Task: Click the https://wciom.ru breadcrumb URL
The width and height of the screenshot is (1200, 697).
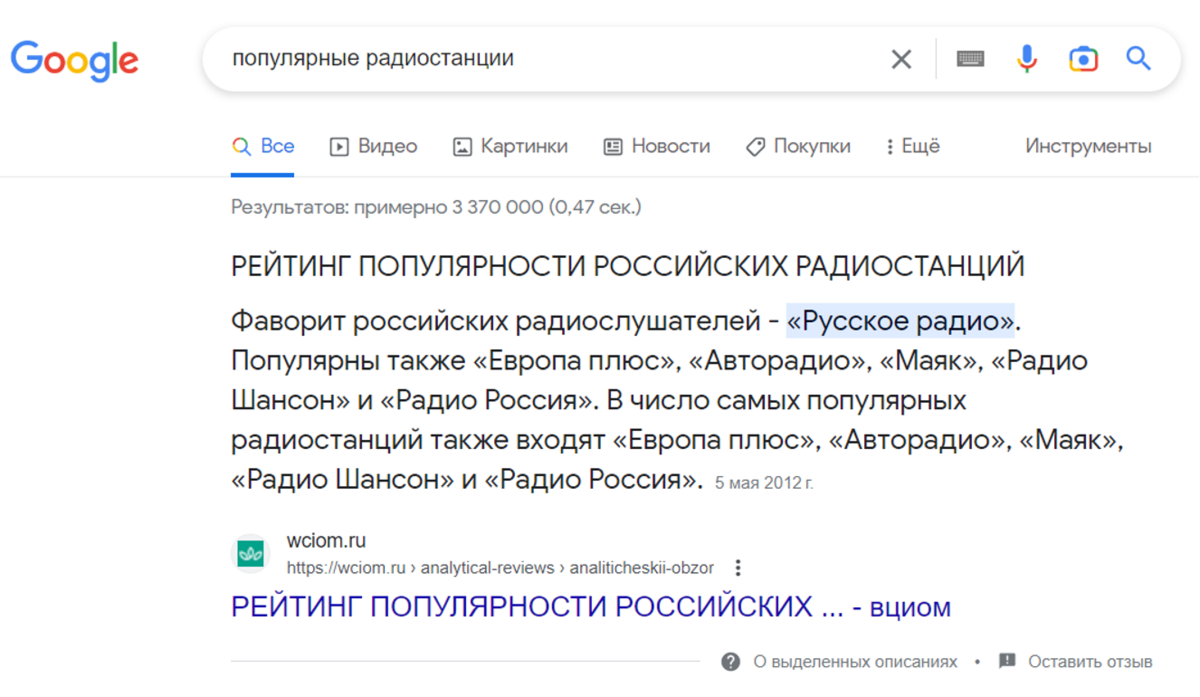Action: point(500,568)
